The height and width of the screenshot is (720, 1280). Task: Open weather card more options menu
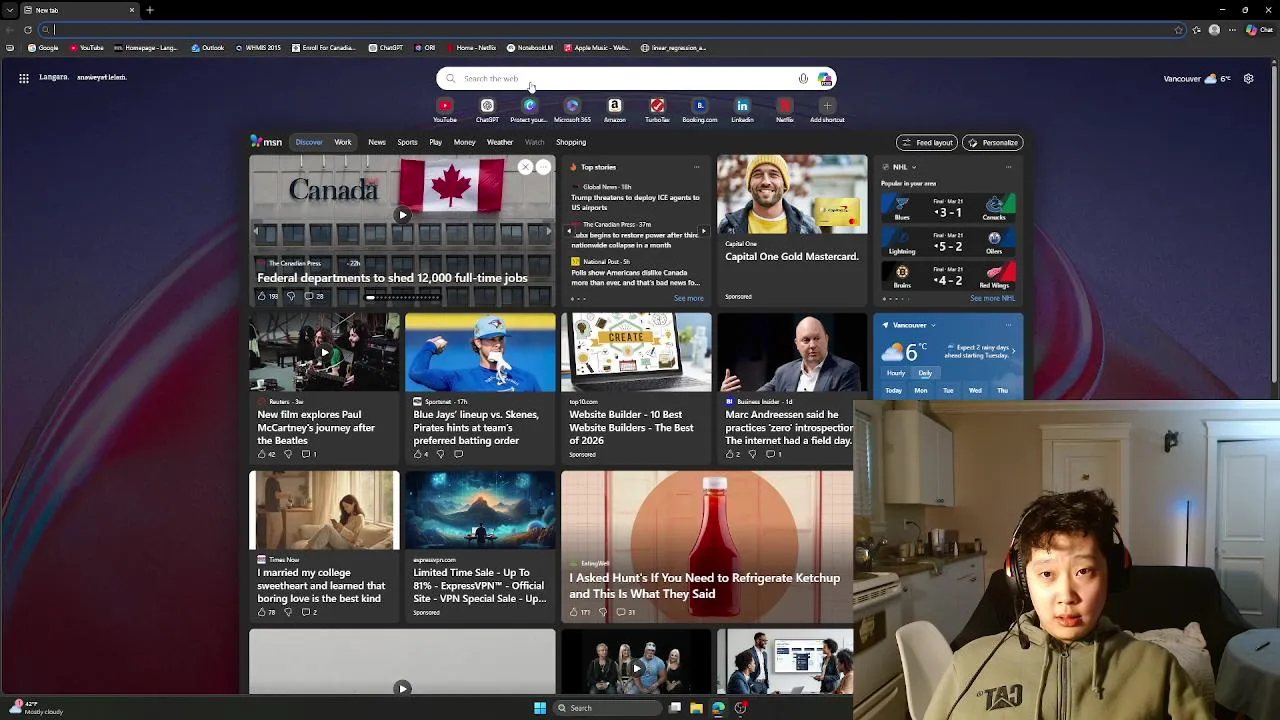(1008, 325)
